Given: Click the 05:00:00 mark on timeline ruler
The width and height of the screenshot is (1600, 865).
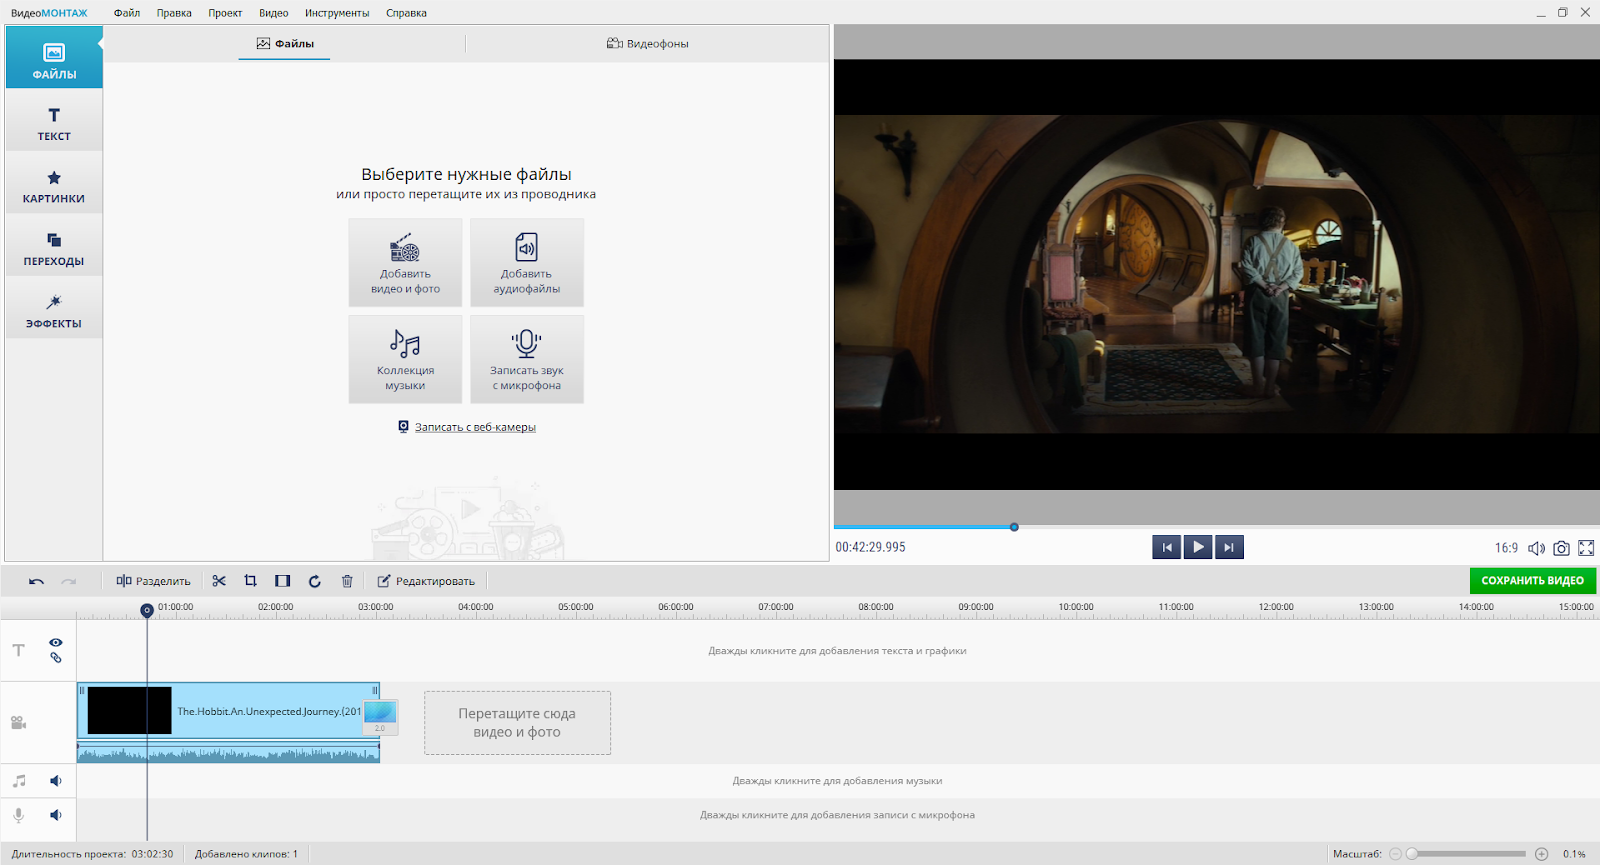Looking at the screenshot, I should (575, 607).
